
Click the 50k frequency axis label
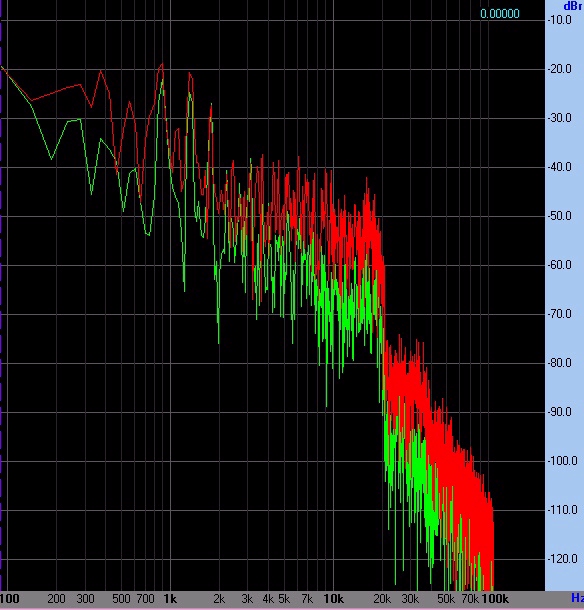(445, 599)
